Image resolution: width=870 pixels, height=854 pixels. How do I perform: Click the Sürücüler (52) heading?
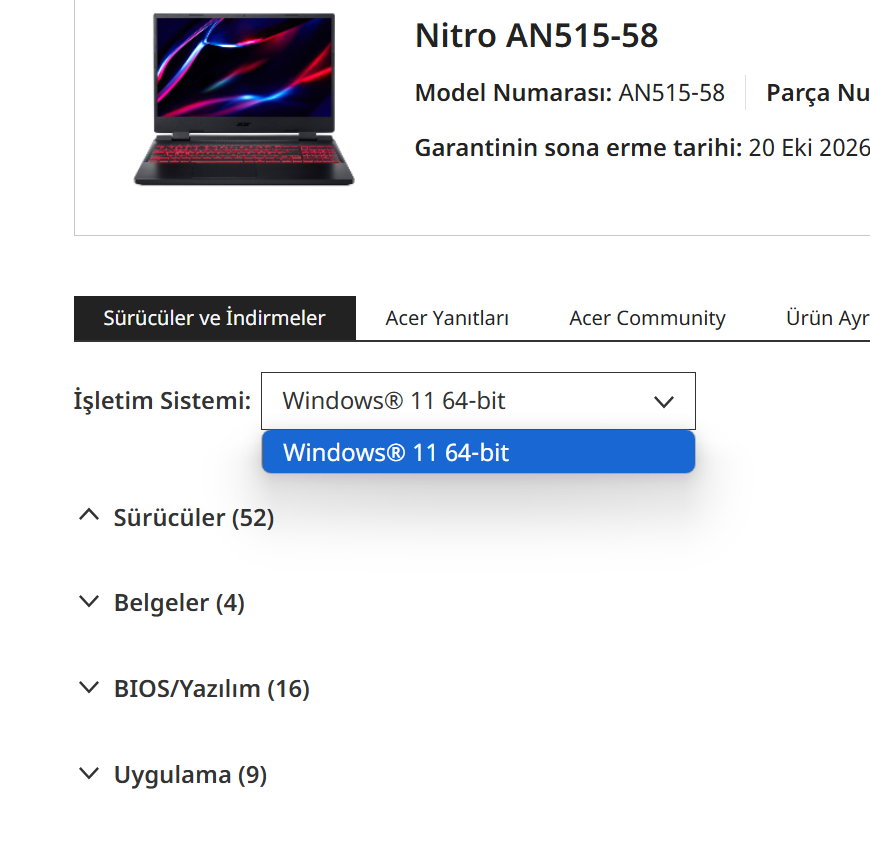[194, 518]
